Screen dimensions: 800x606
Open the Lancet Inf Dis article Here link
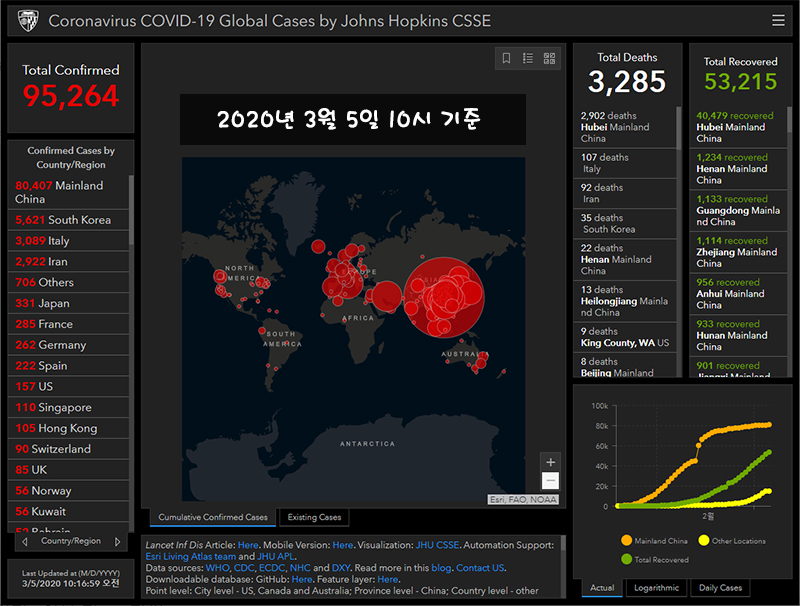point(248,545)
